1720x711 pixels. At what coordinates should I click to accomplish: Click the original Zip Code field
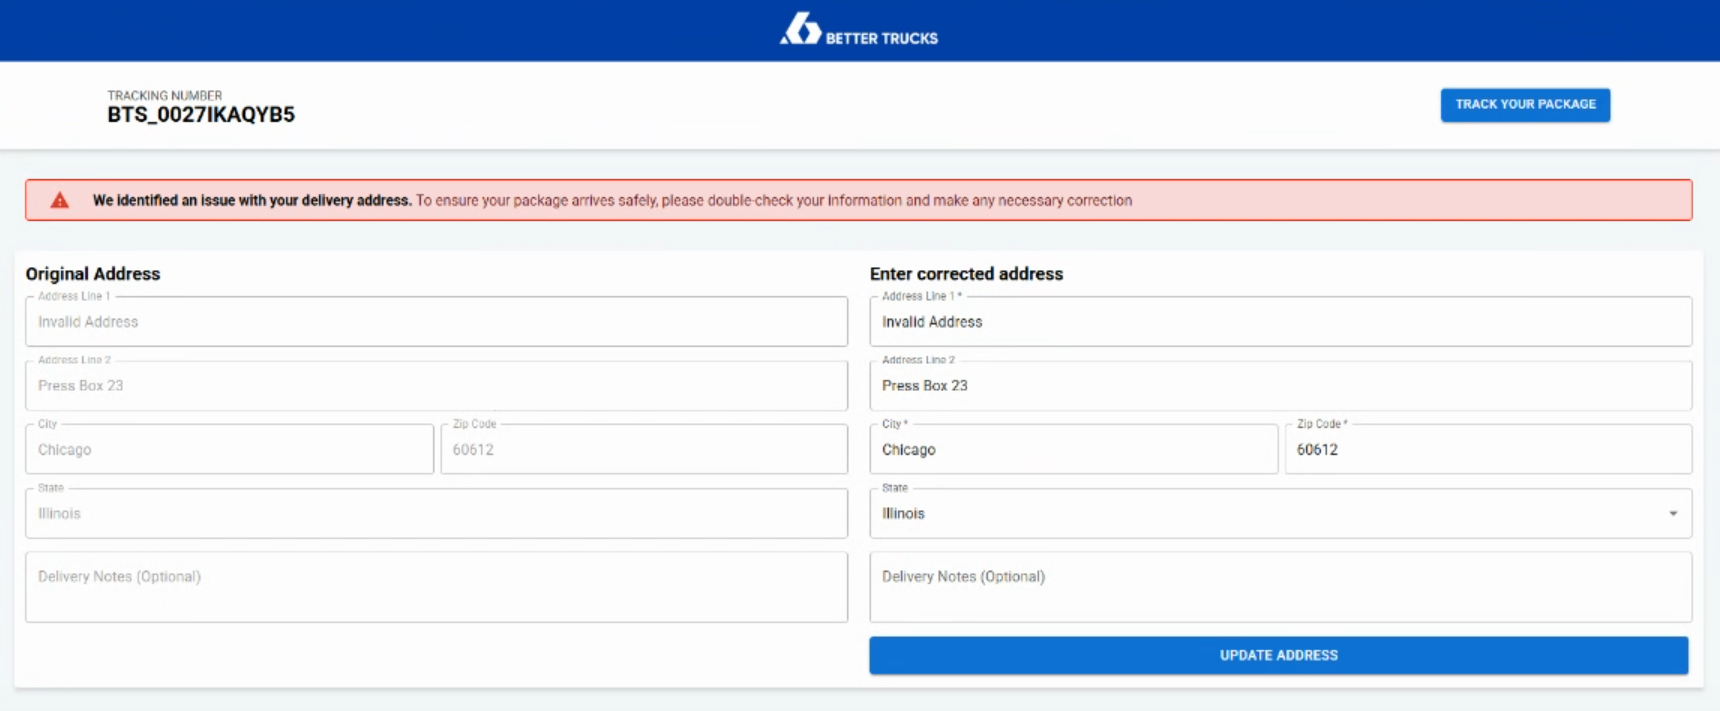click(643, 450)
